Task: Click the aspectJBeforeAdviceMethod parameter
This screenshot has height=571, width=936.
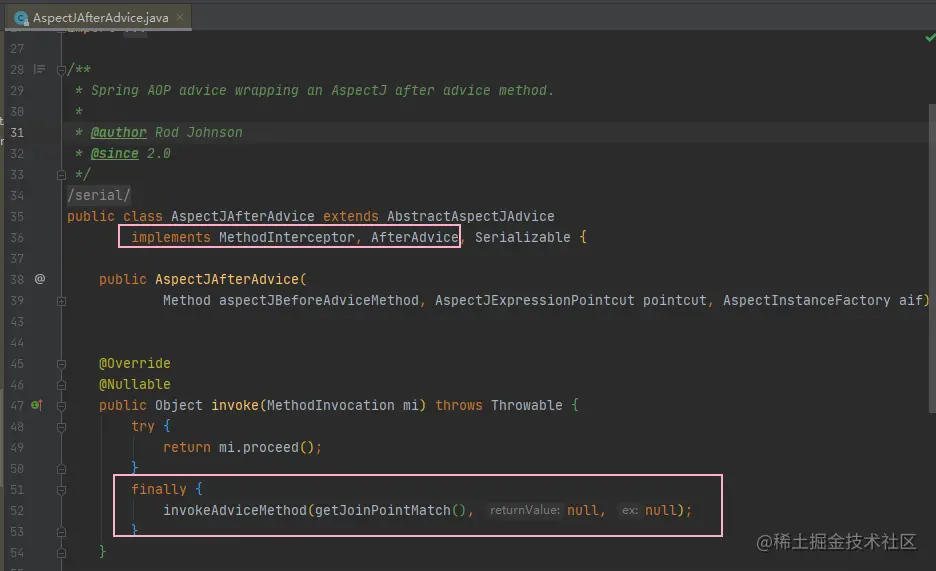Action: pyautogui.click(x=319, y=300)
